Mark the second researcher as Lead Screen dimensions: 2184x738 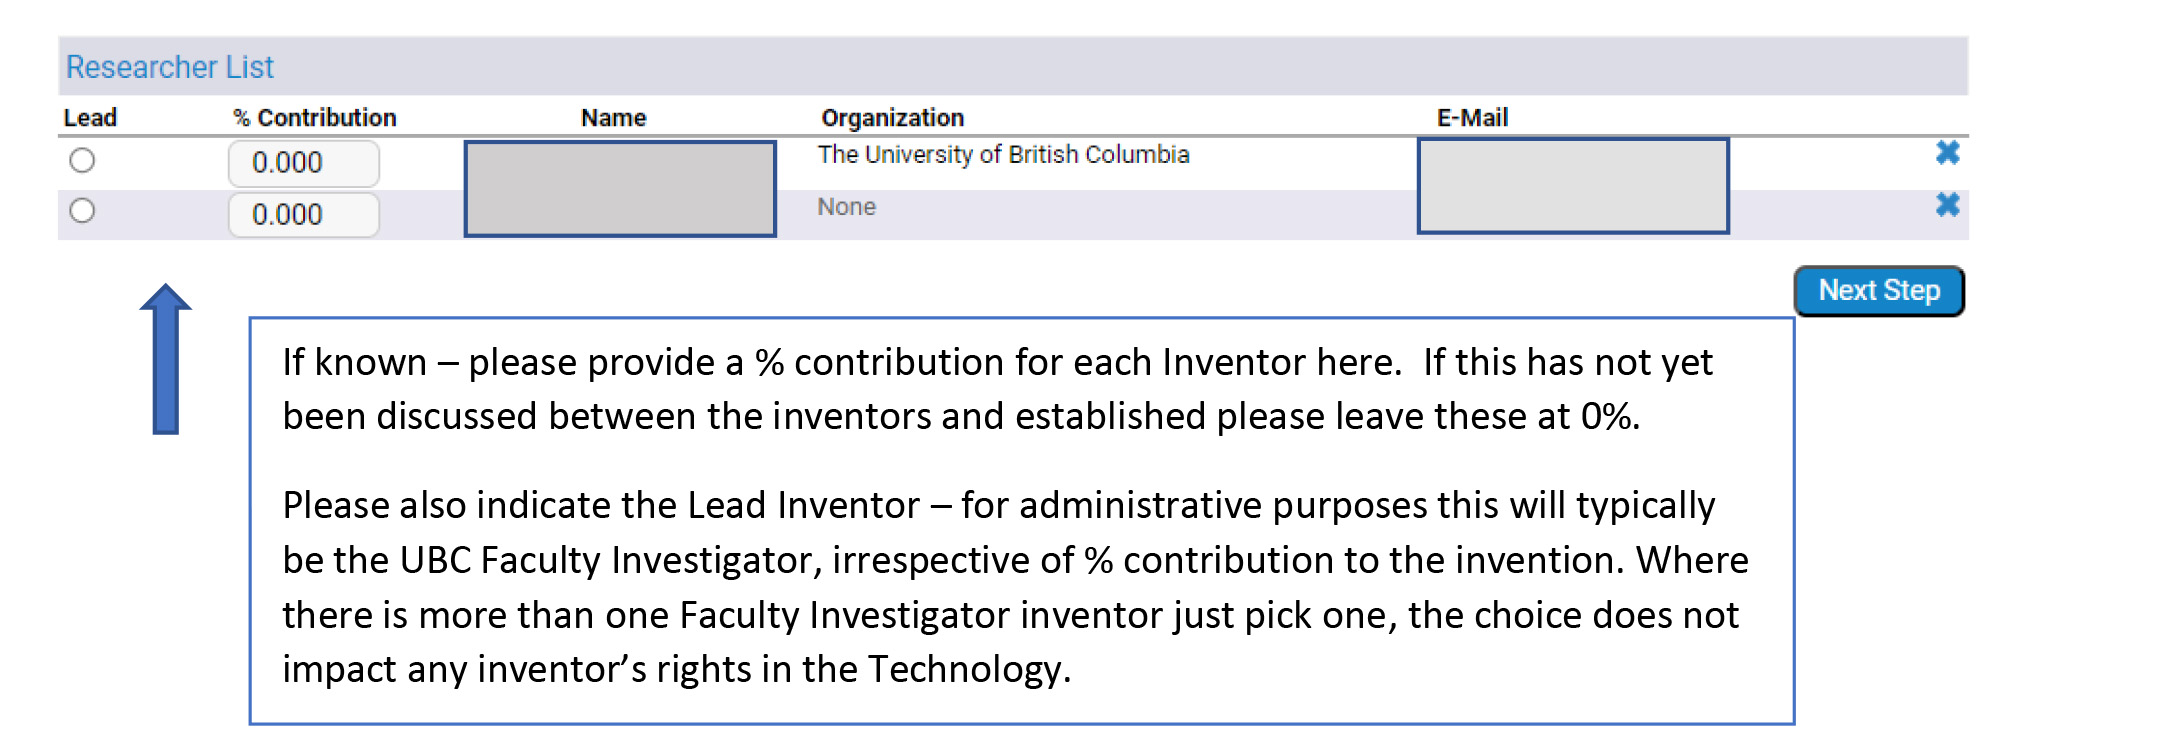[84, 210]
